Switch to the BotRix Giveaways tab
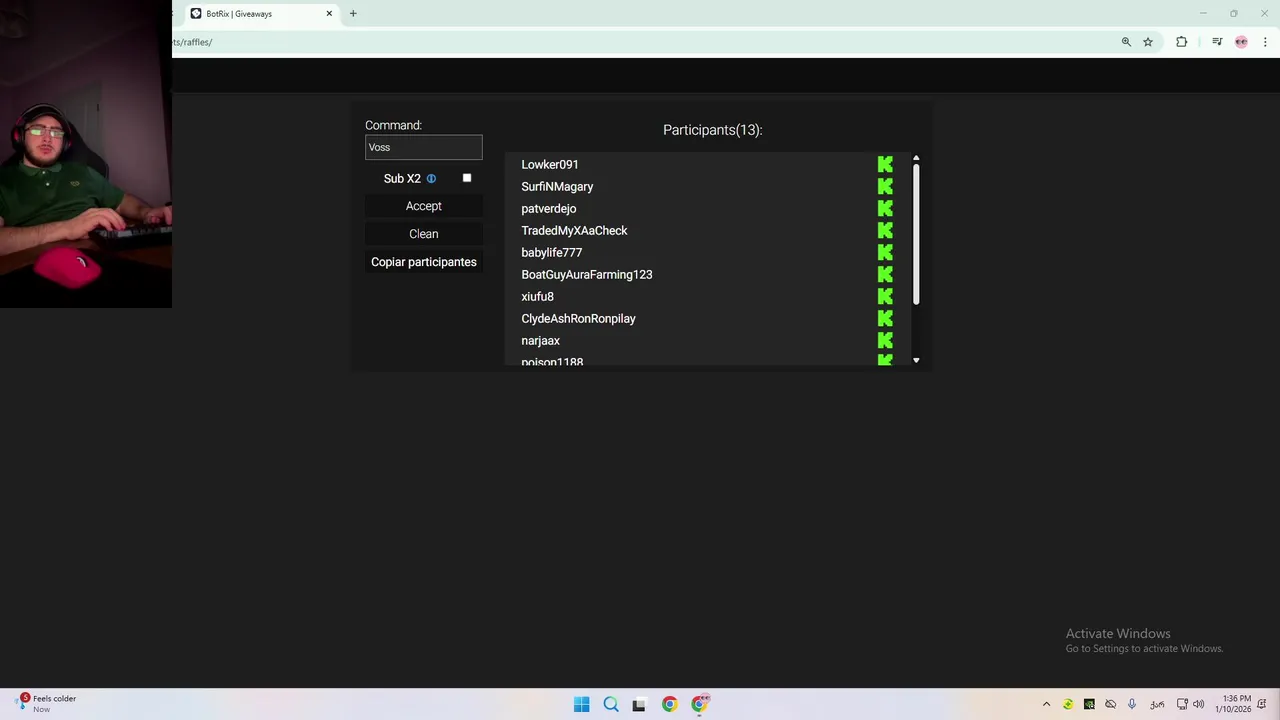 pyautogui.click(x=260, y=14)
